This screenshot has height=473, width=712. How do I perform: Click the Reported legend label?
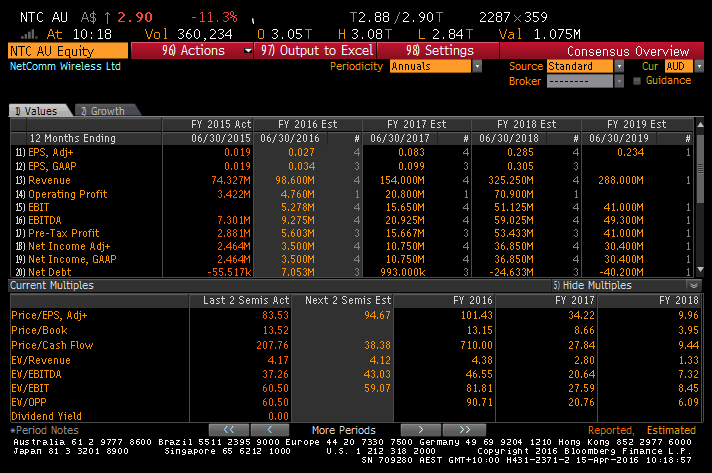(611, 430)
